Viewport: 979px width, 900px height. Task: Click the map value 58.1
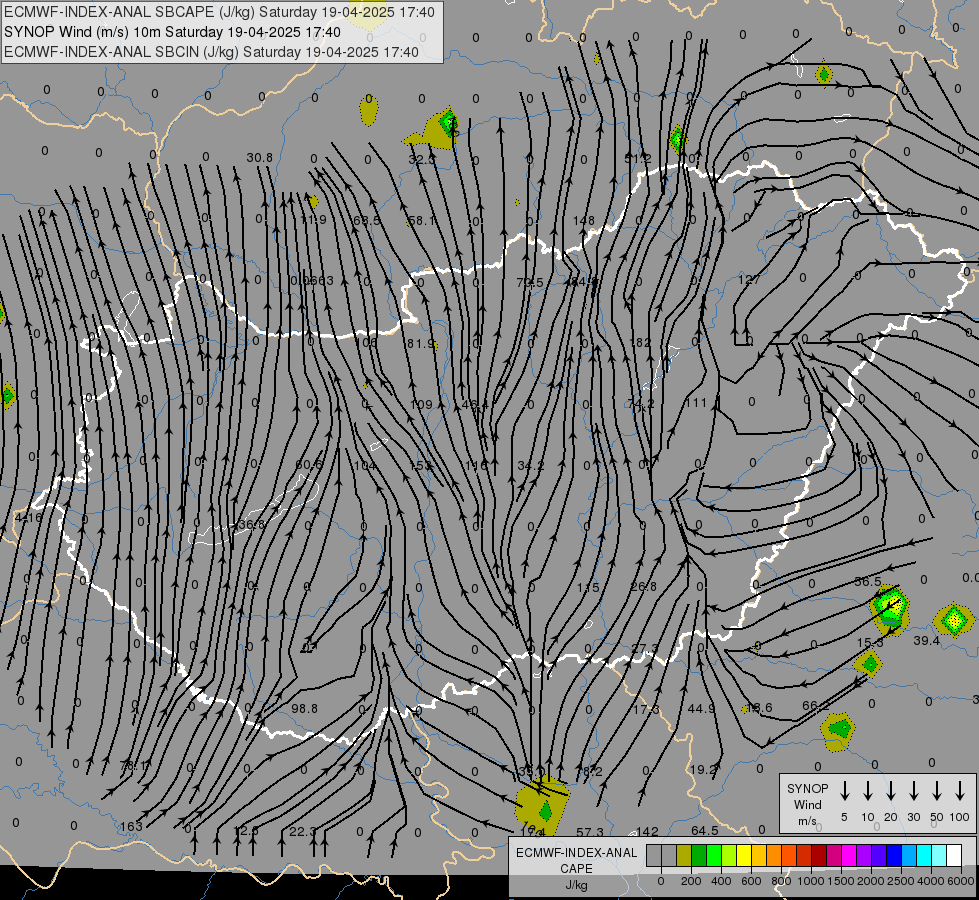click(423, 220)
